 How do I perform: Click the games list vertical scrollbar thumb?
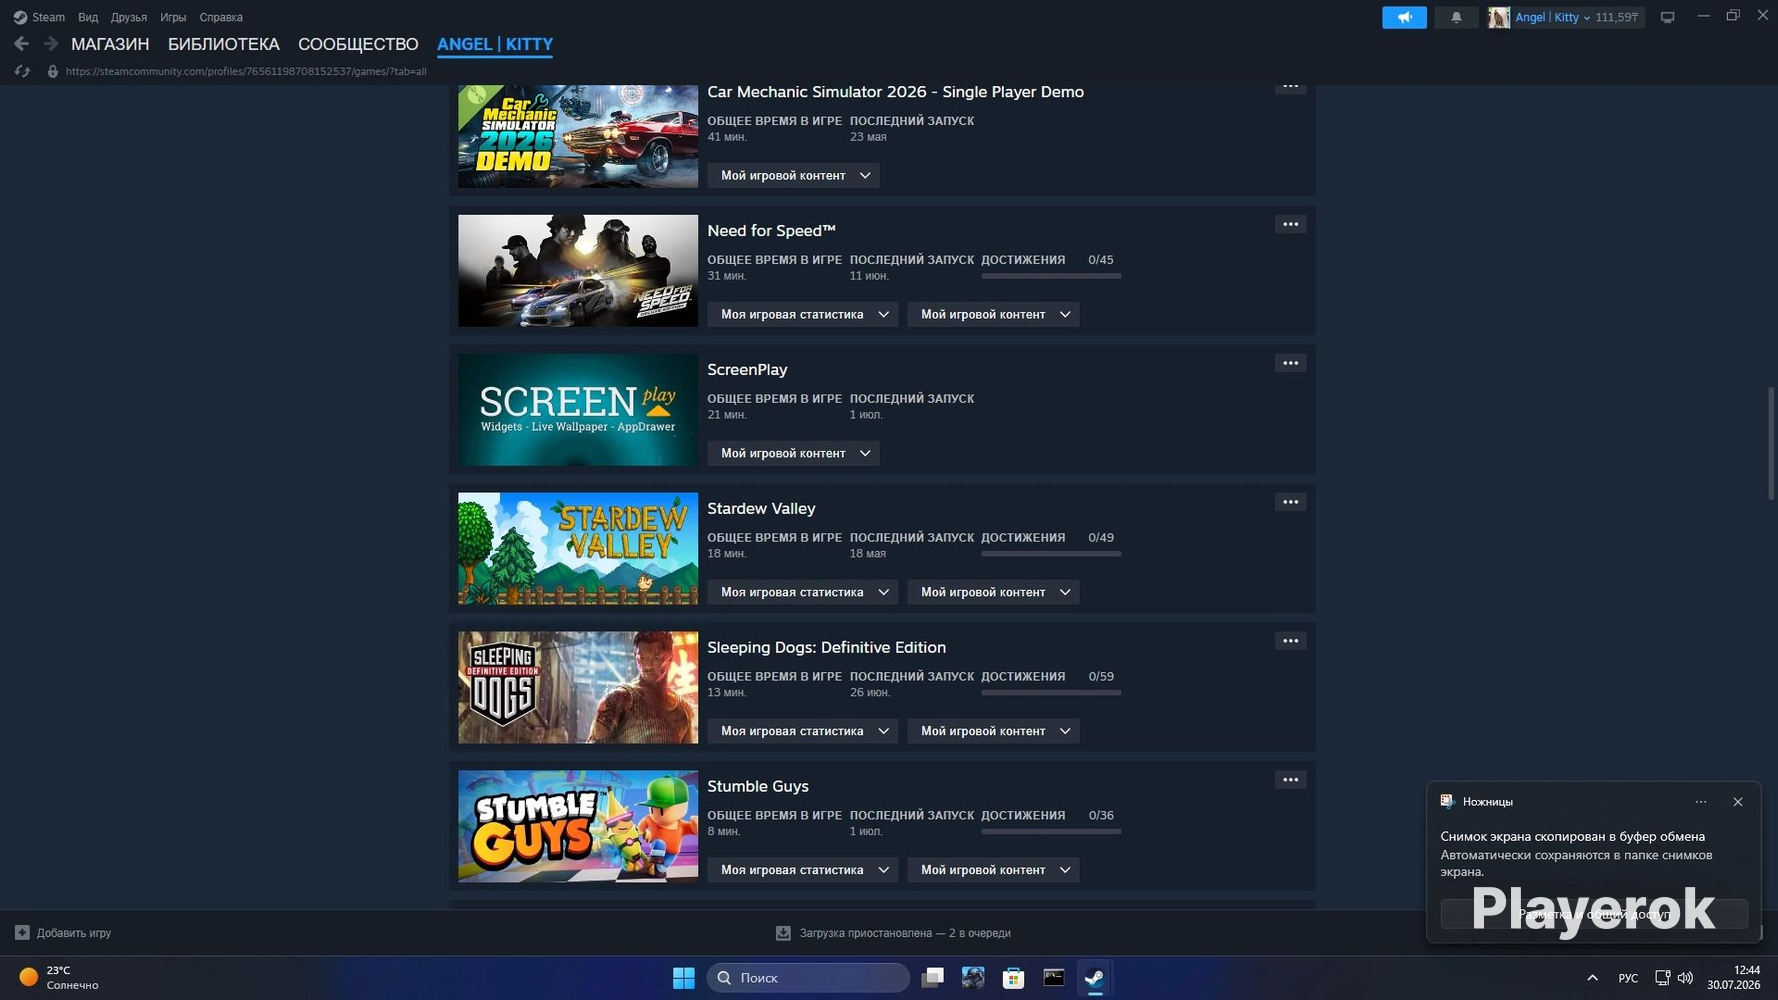tap(1771, 443)
